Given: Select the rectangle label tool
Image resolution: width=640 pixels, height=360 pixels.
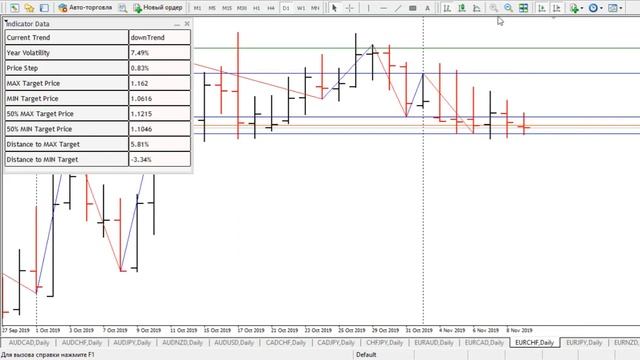Looking at the screenshot, I should click(x=413, y=8).
